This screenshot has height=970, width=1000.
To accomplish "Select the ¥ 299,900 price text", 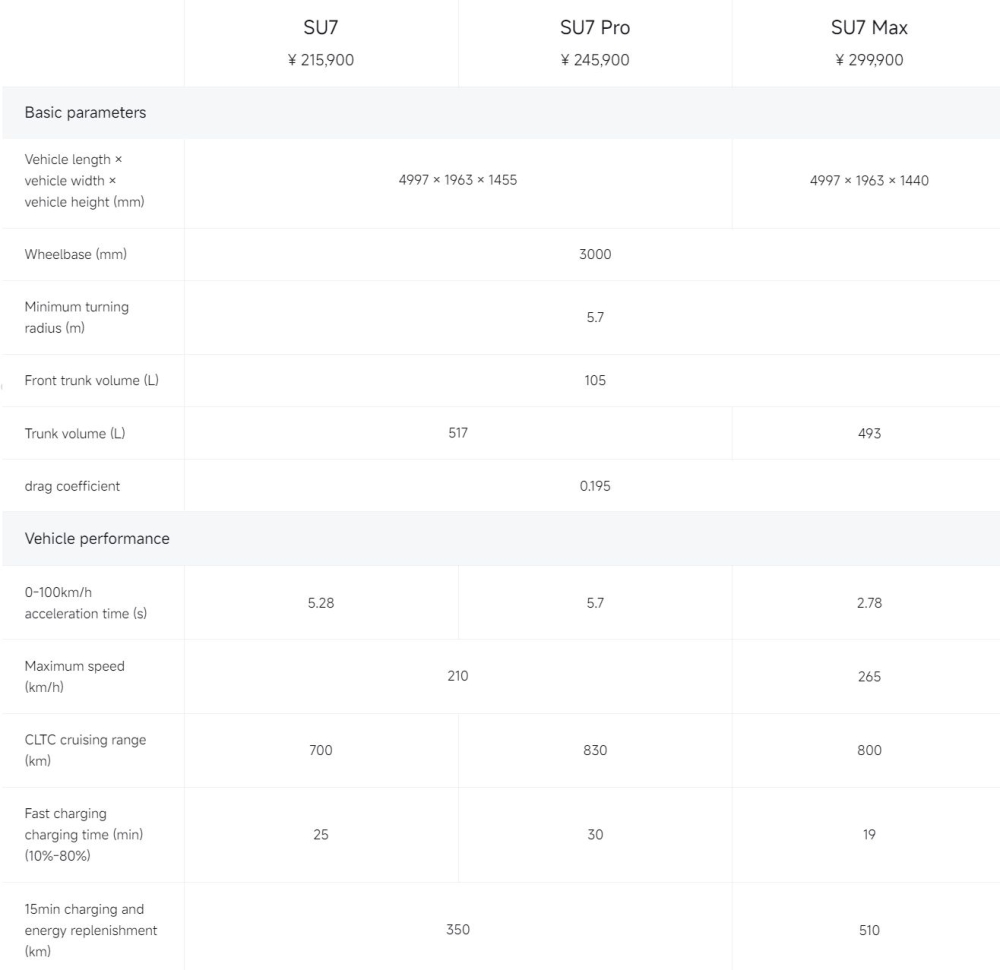I will (x=869, y=60).
